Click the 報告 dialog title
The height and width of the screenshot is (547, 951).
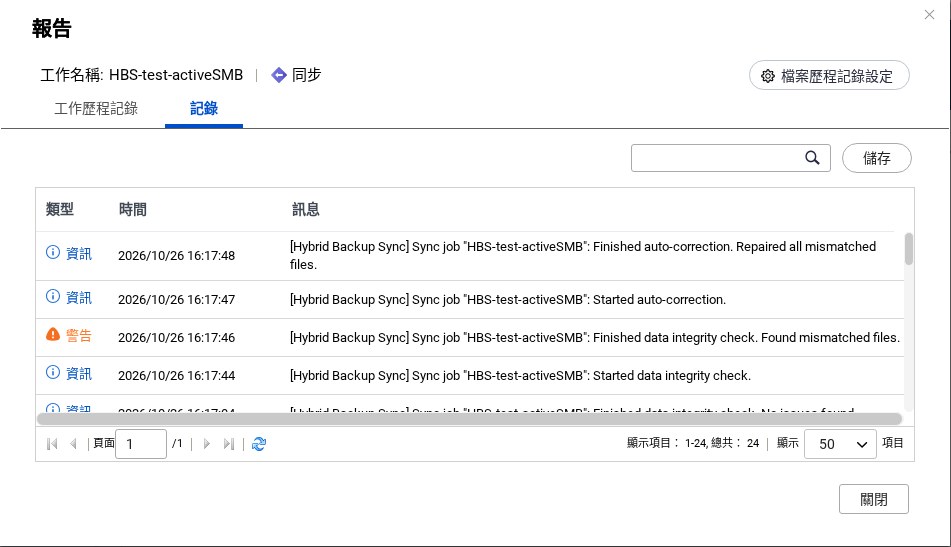(x=52, y=29)
